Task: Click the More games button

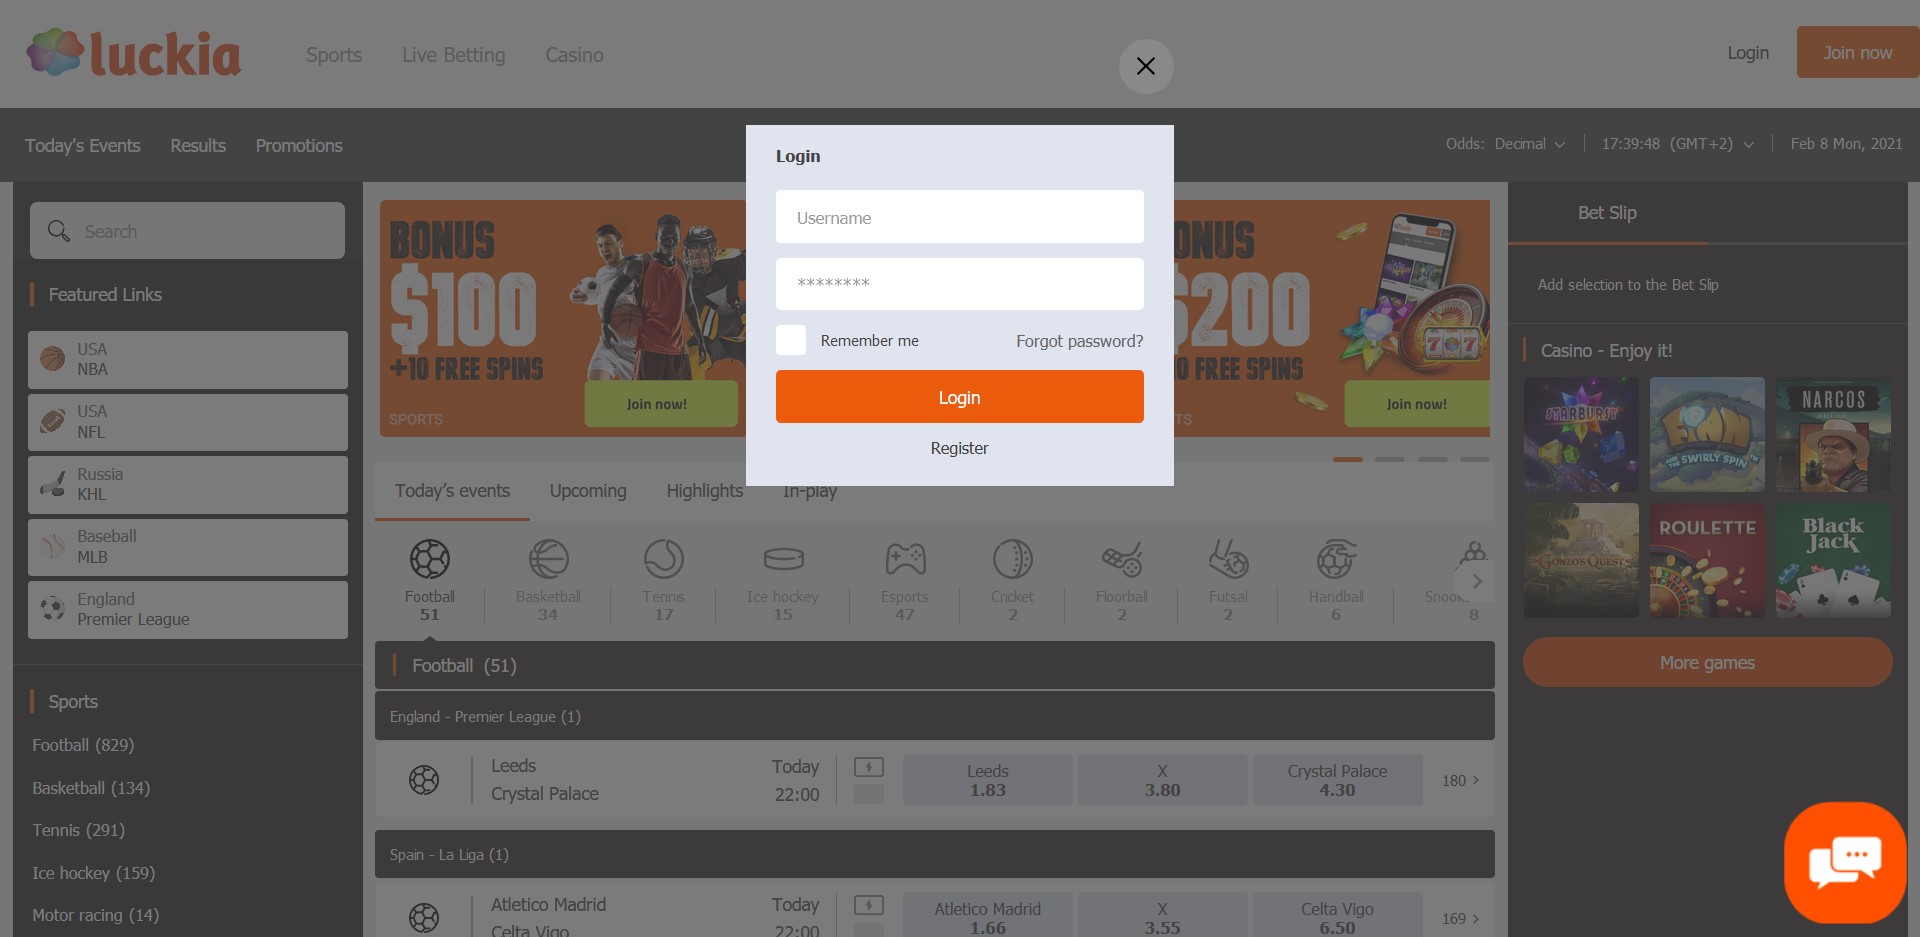Action: 1707,662
